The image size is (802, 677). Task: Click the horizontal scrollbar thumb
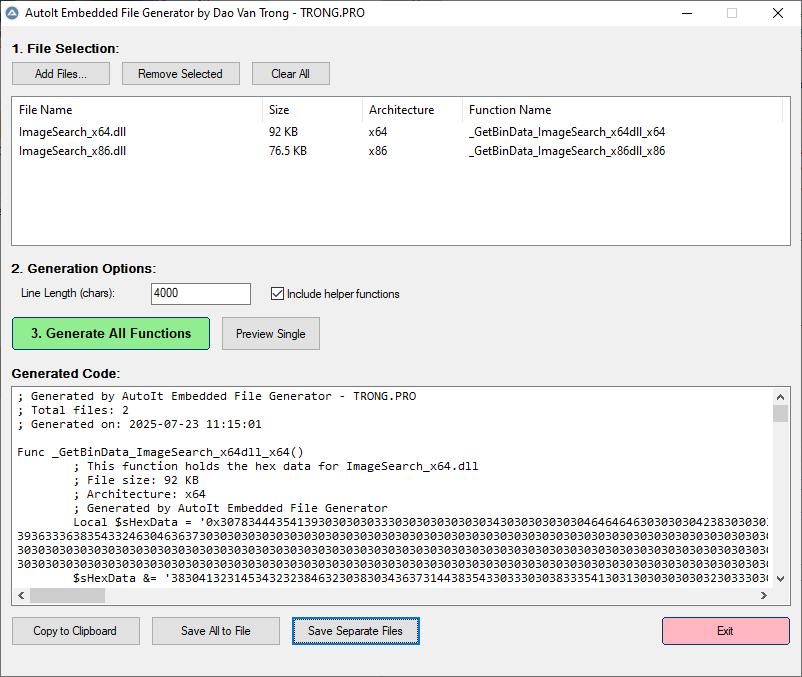click(x=68, y=595)
